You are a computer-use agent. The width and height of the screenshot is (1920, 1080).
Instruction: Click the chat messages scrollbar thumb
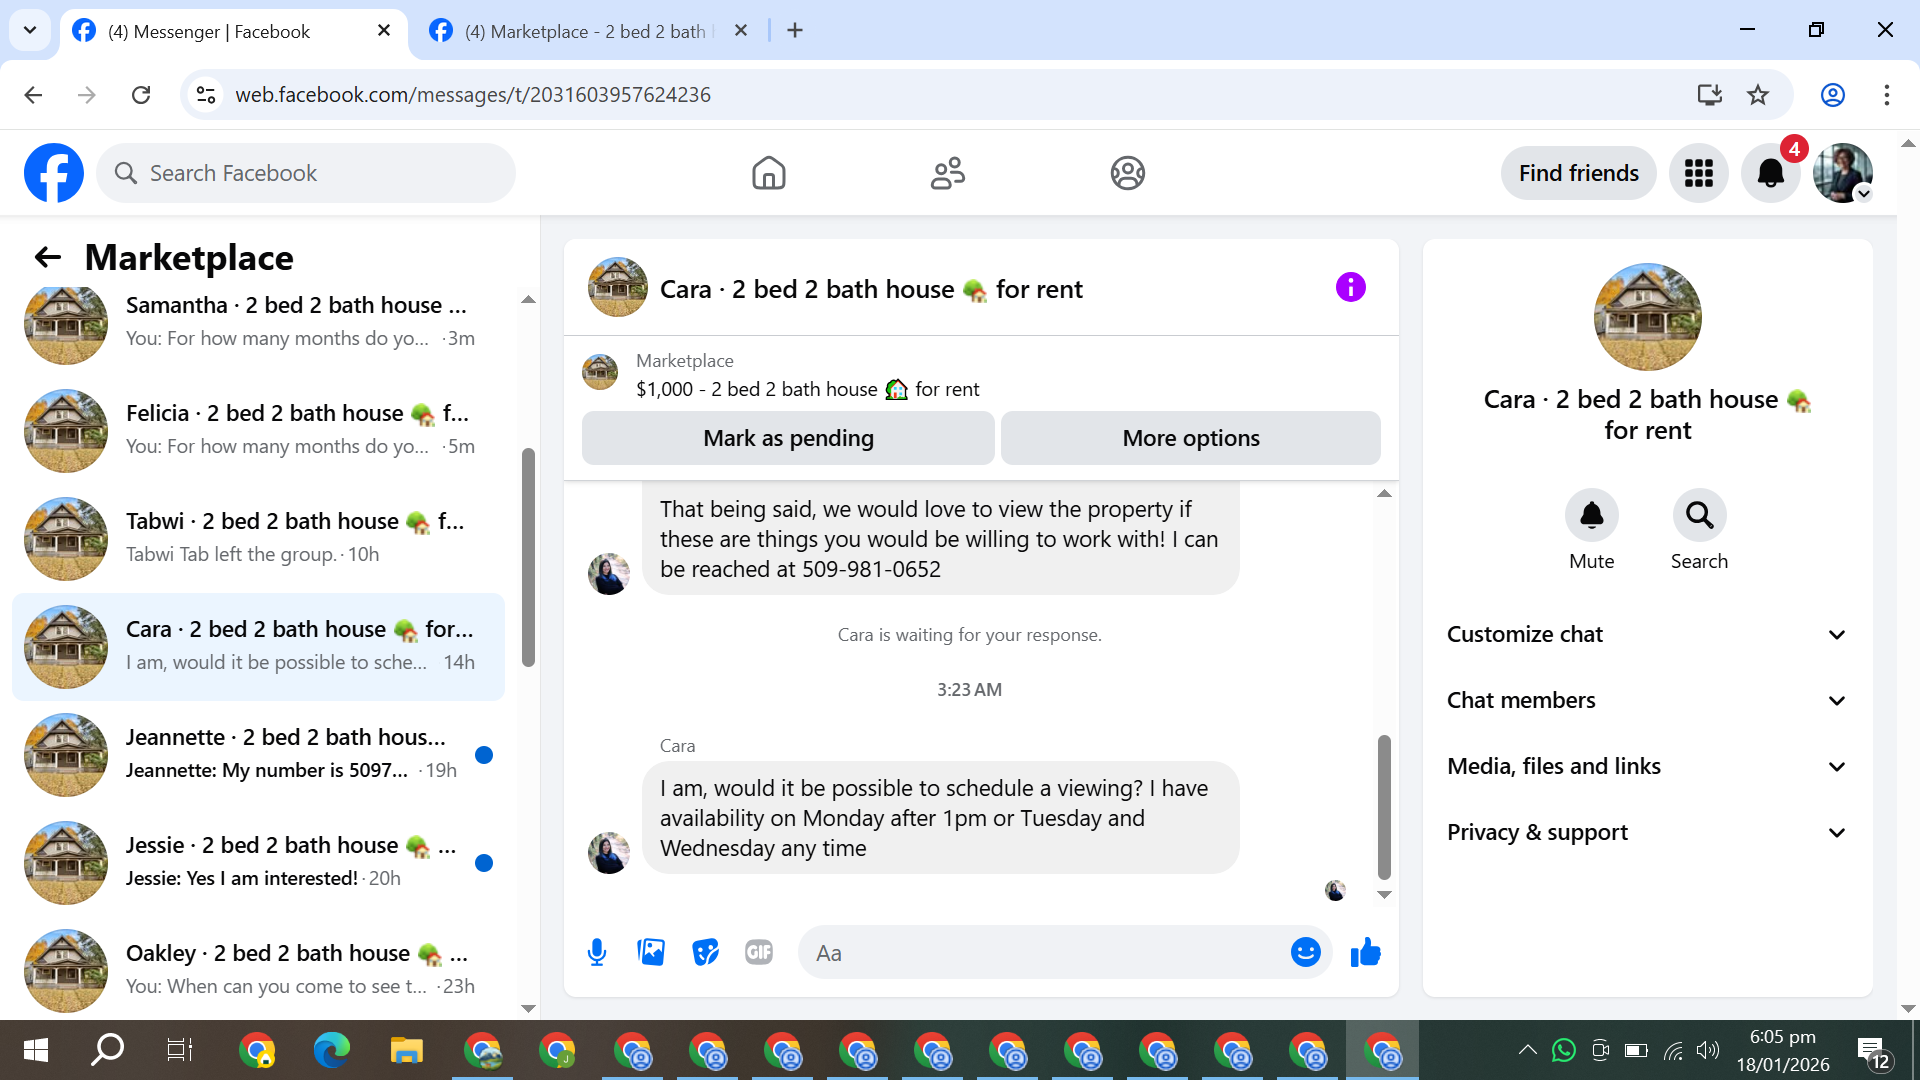pos(1384,806)
